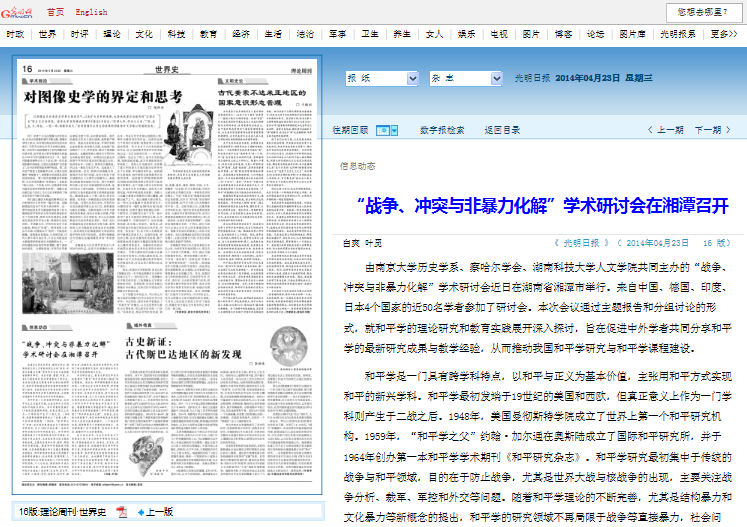Screen dimensions: 747x527
Task: Open the 科技 navigation item
Action: click(x=176, y=34)
